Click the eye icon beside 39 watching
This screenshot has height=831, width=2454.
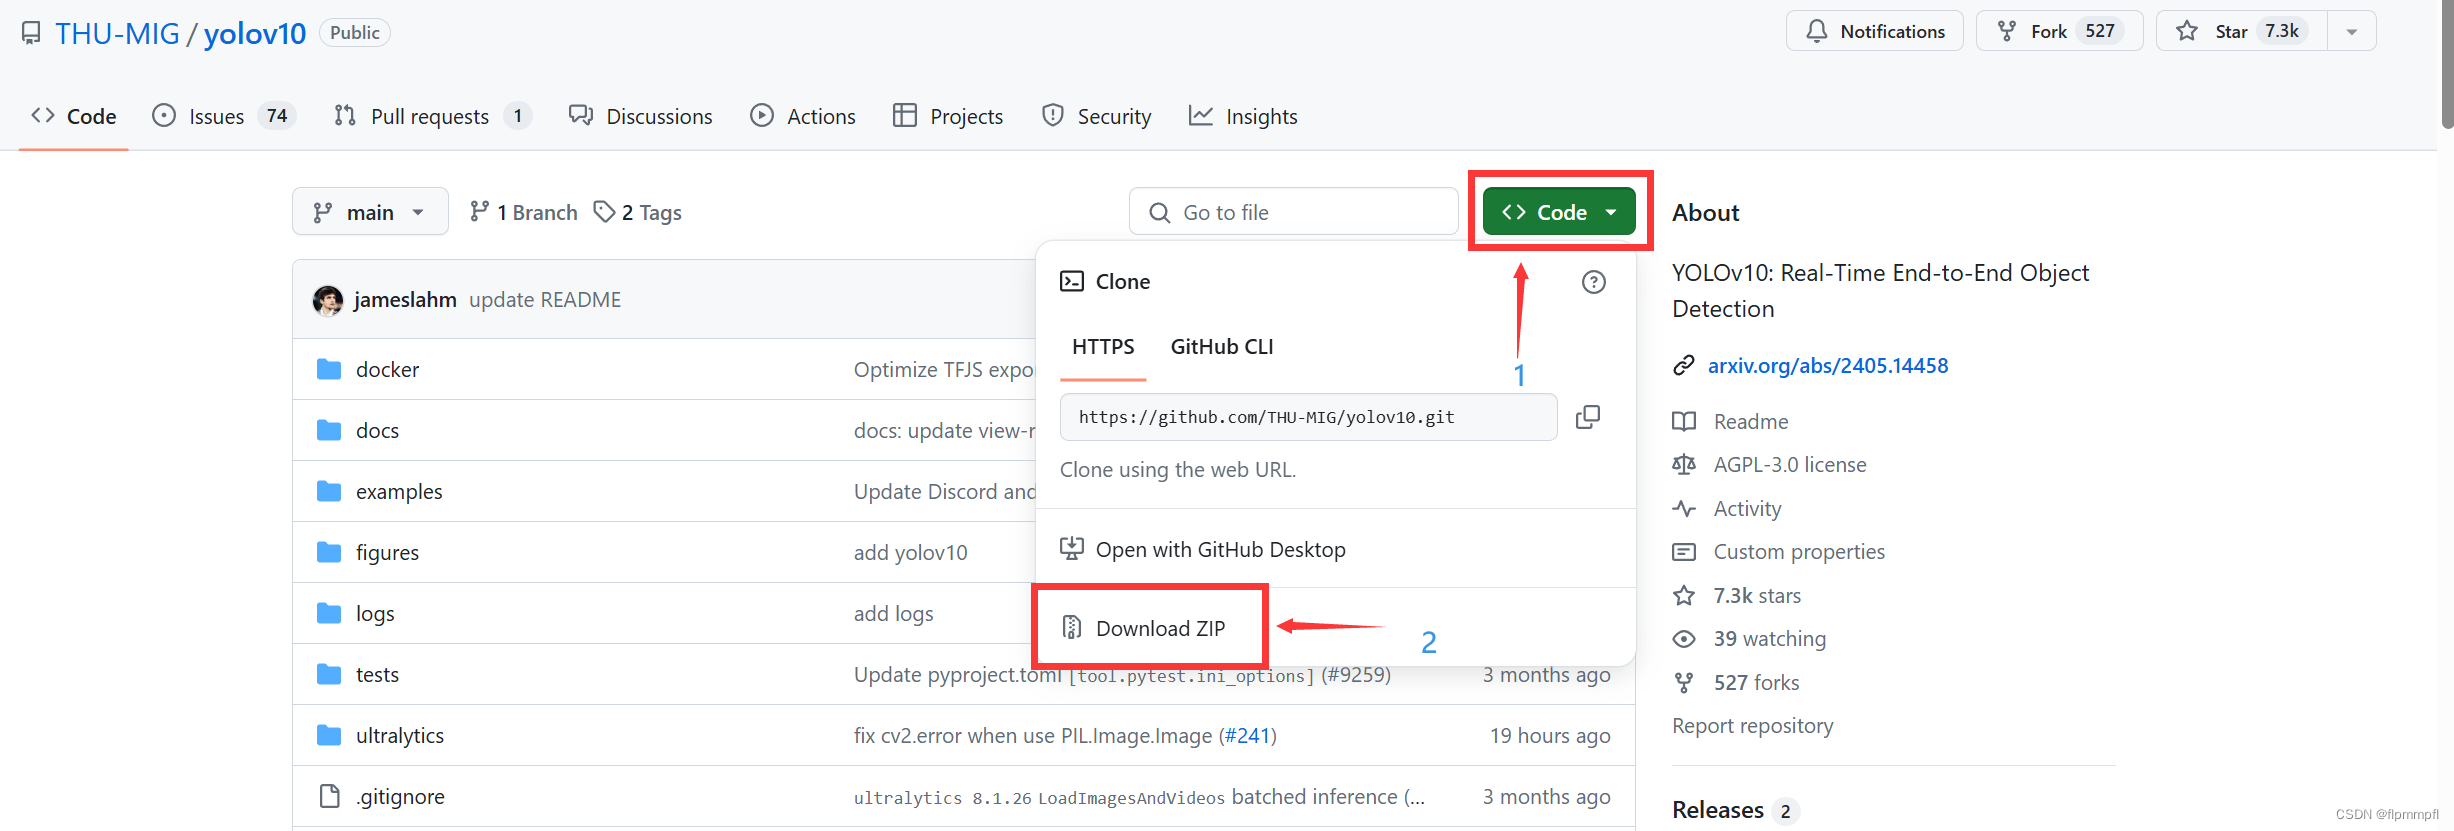click(1684, 639)
